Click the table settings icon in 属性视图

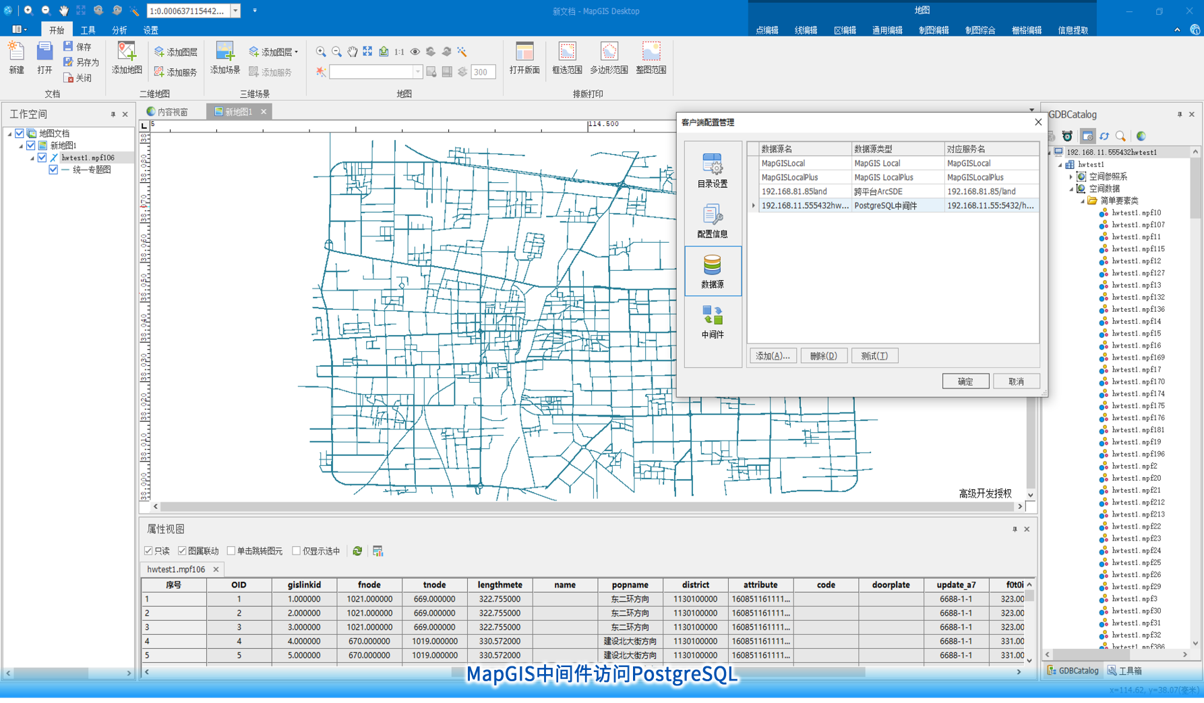pyautogui.click(x=378, y=551)
